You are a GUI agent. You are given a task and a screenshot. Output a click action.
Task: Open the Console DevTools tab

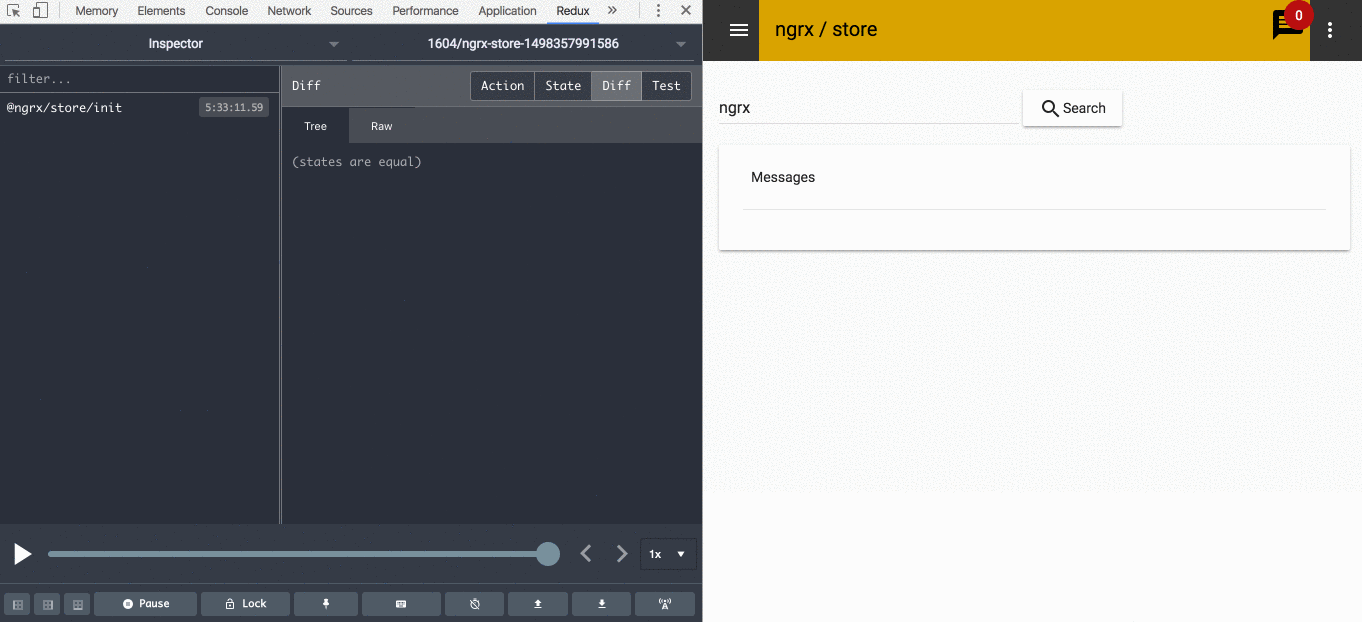[x=227, y=11]
